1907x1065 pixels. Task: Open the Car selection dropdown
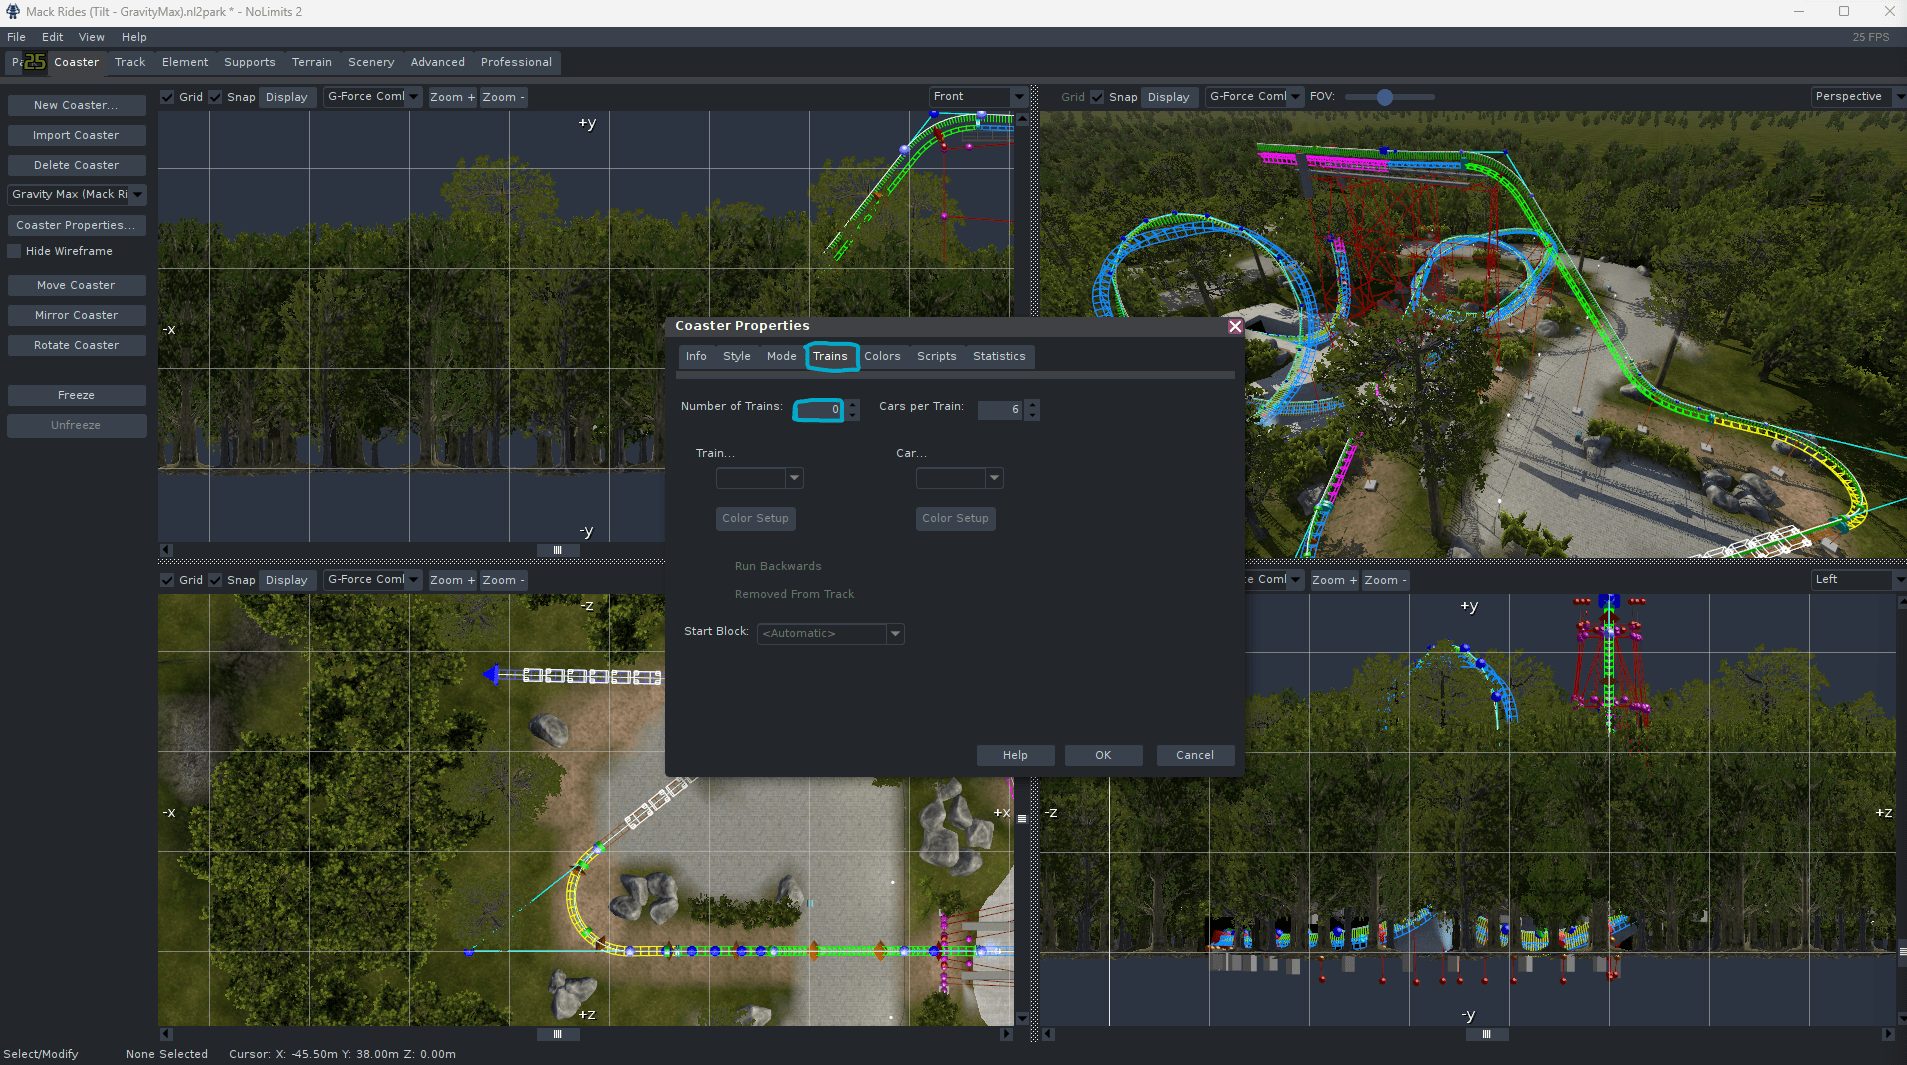(960, 478)
